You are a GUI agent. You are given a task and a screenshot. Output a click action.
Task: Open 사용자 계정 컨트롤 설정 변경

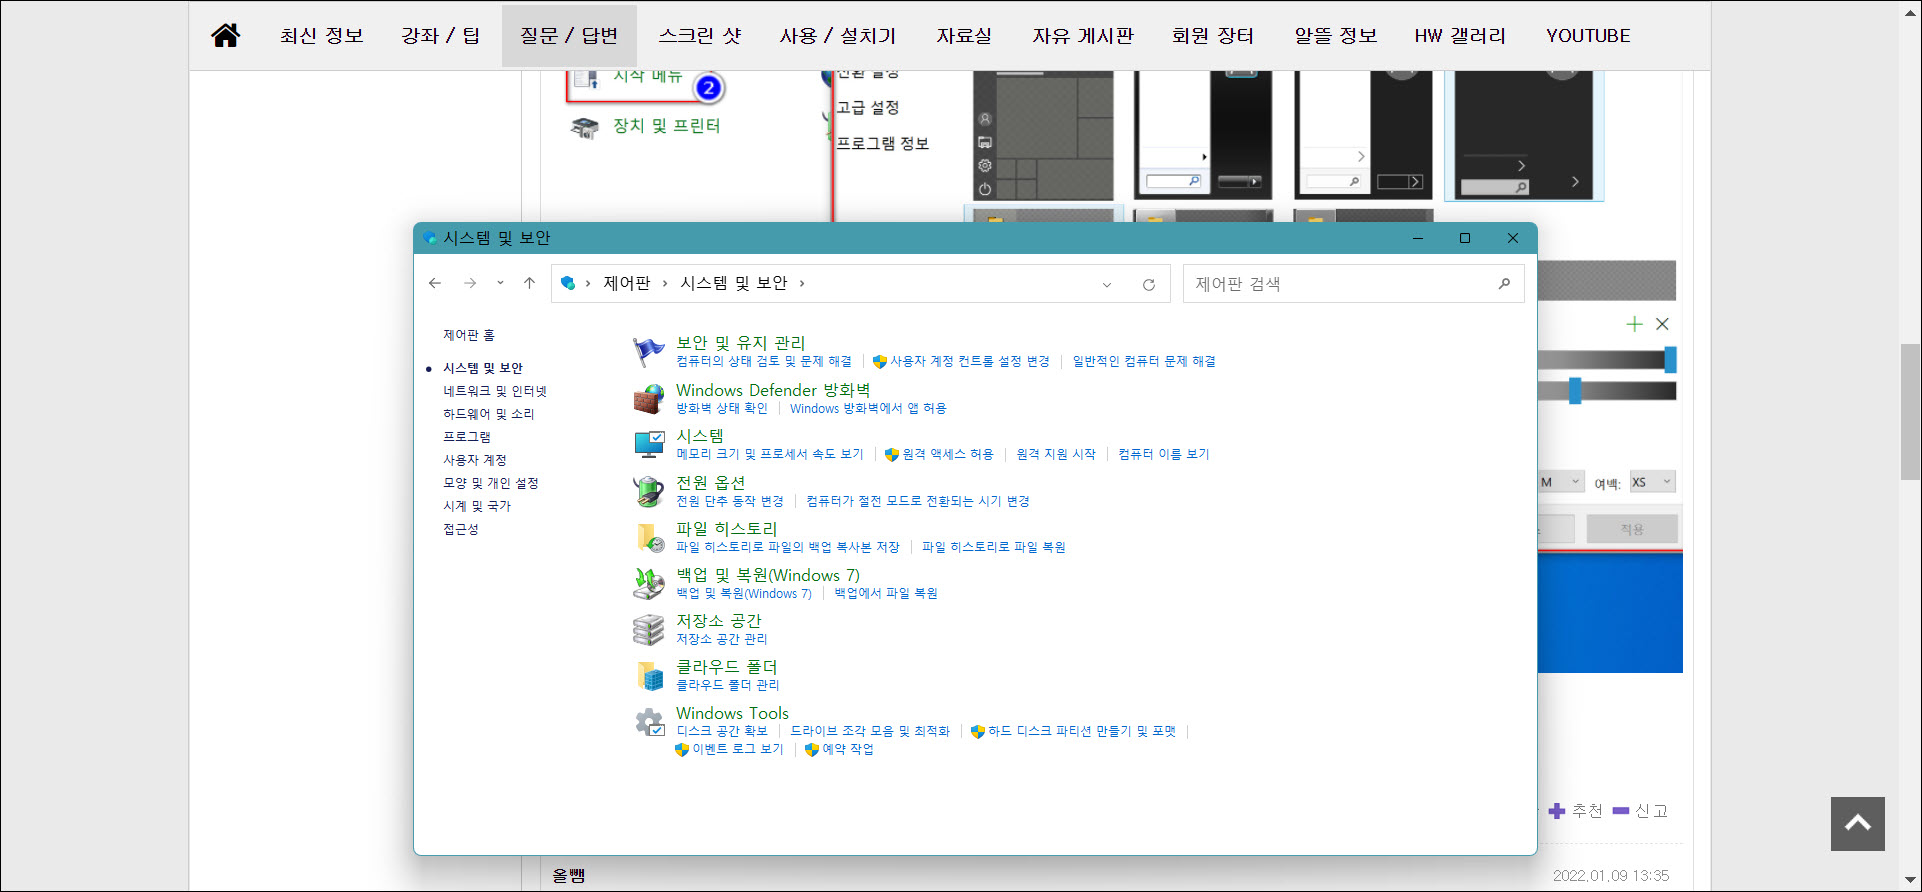pos(969,361)
